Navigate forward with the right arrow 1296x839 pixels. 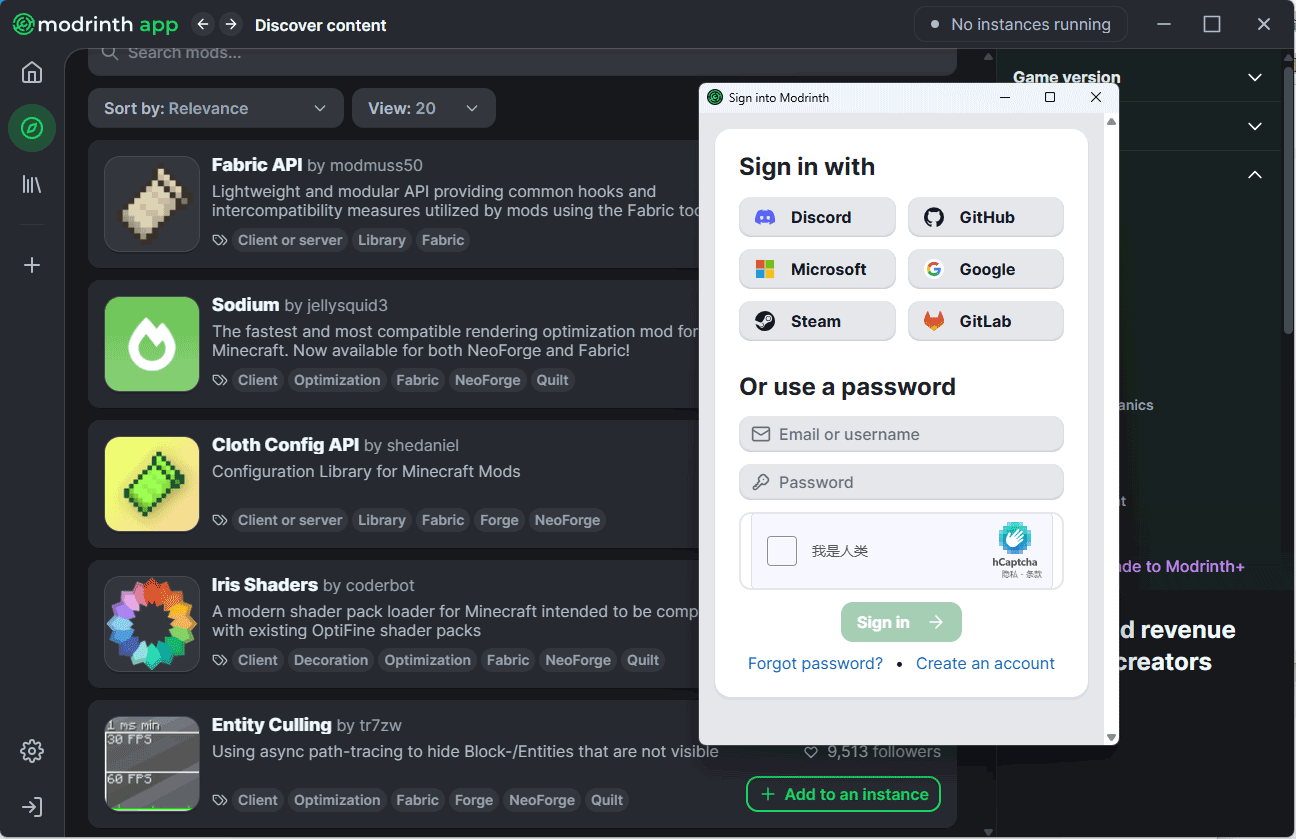231,24
